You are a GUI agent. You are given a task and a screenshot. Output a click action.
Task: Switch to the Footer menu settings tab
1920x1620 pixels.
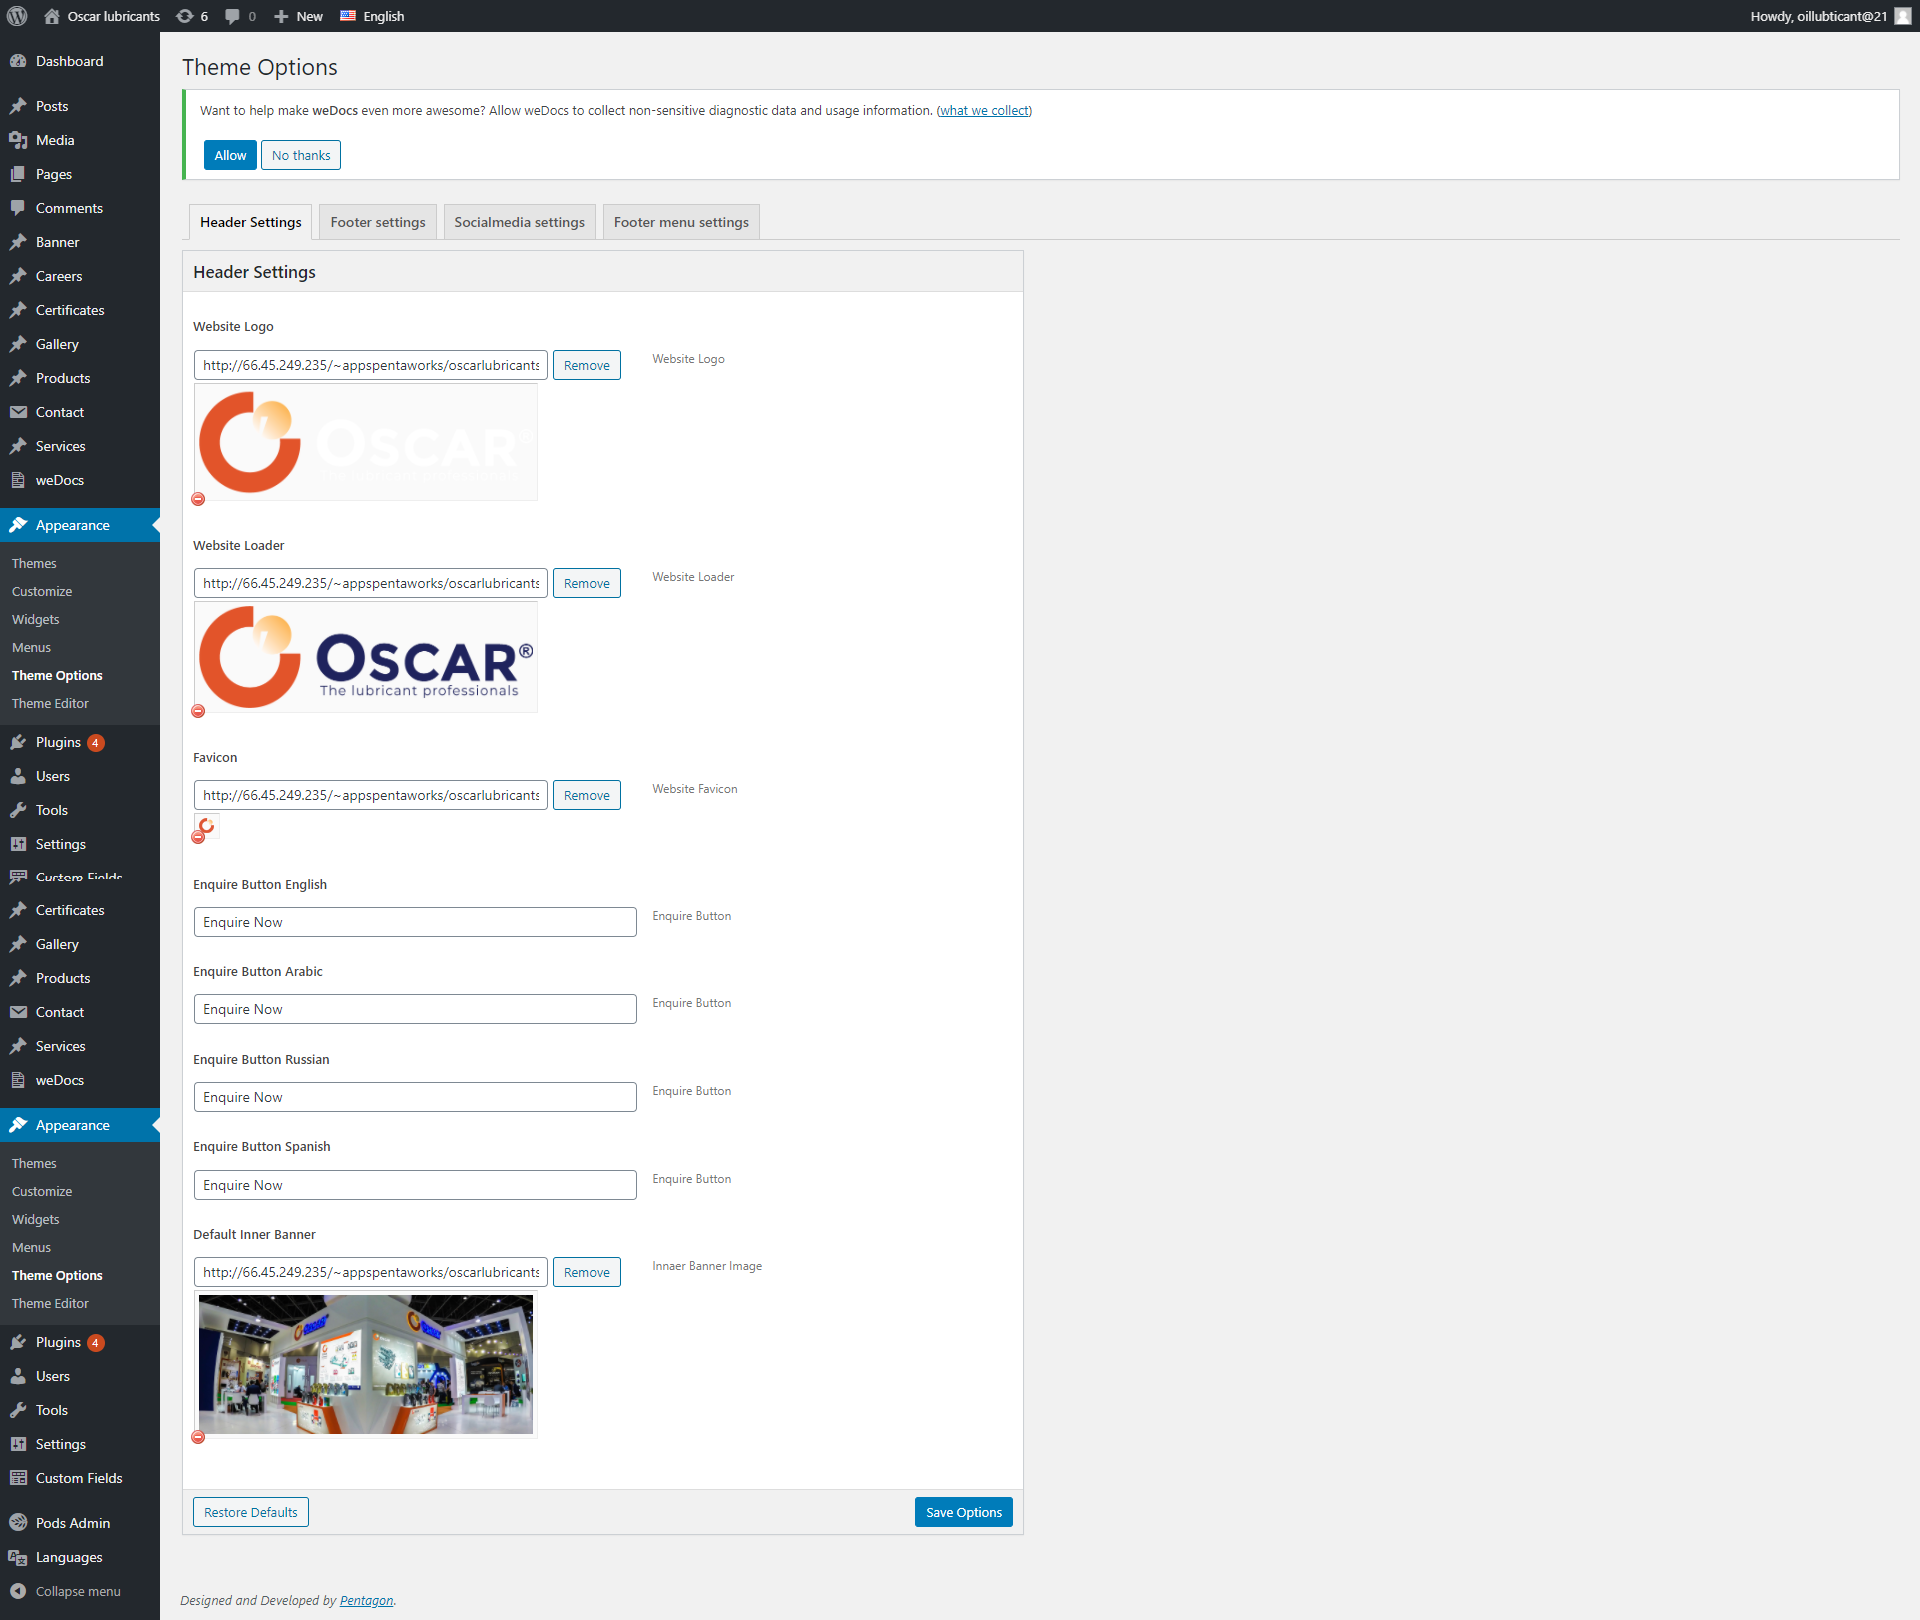[x=681, y=222]
